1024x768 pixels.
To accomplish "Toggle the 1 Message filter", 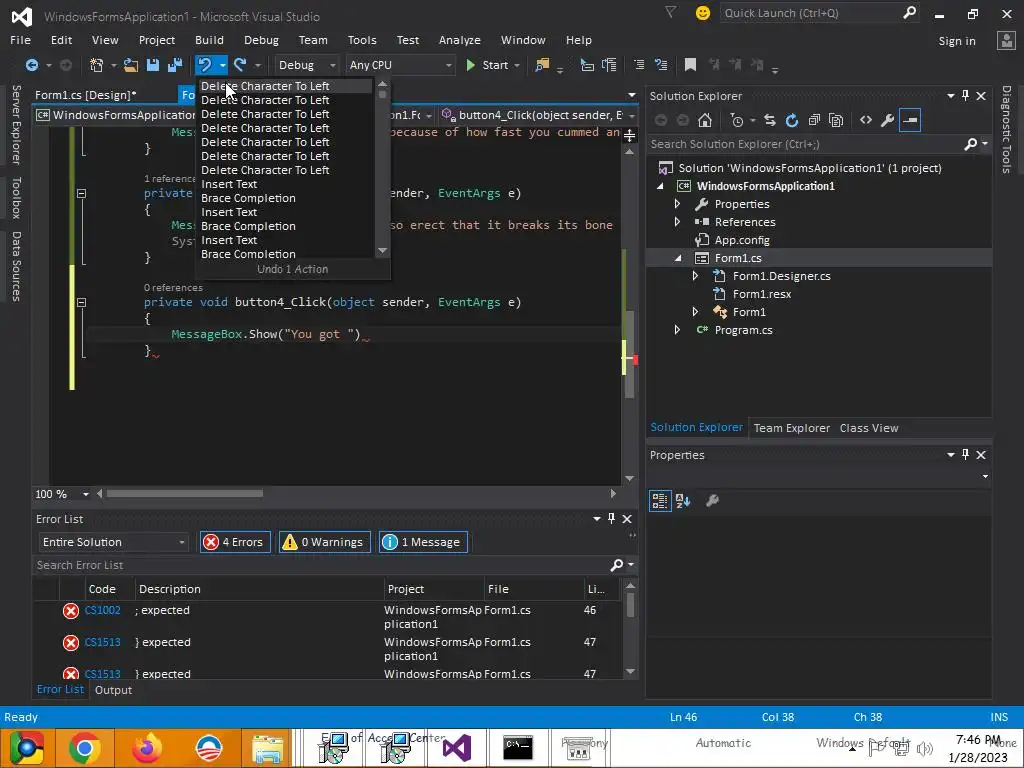I will pyautogui.click(x=423, y=542).
